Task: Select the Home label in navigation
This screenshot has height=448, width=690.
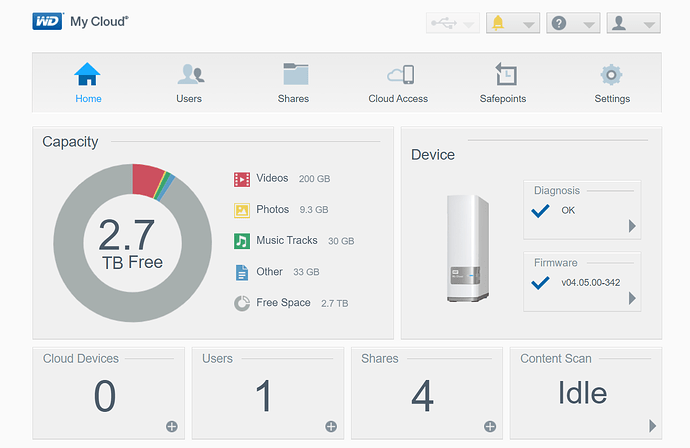Action: point(88,99)
